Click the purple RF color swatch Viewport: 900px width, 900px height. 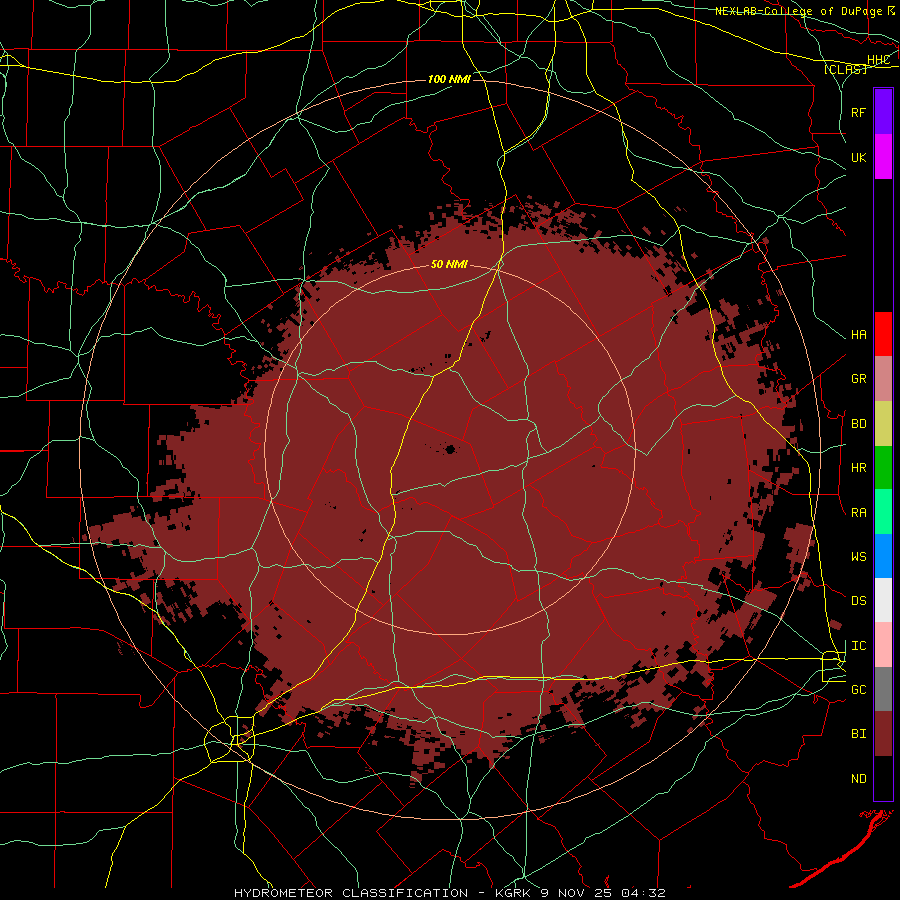pyautogui.click(x=883, y=112)
